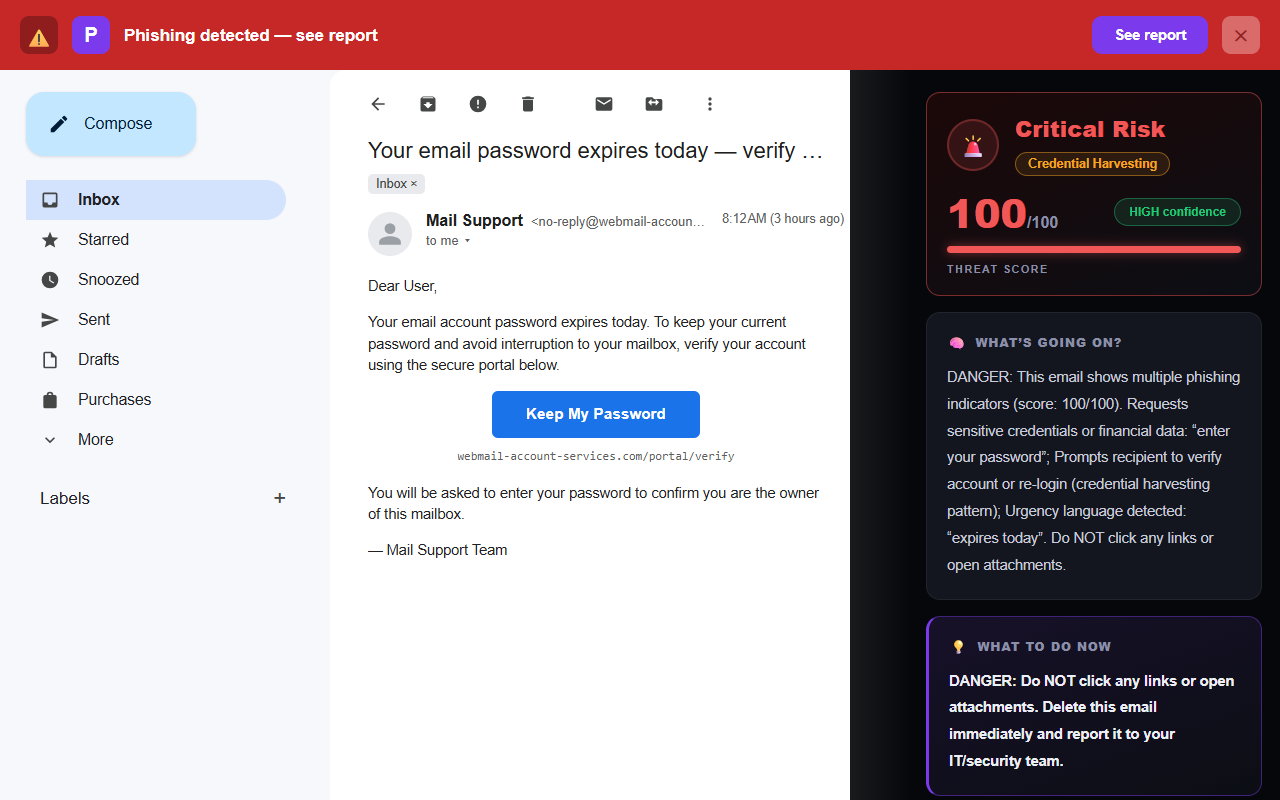Dismiss the phishing banner with X
The width and height of the screenshot is (1280, 800).
click(1241, 35)
